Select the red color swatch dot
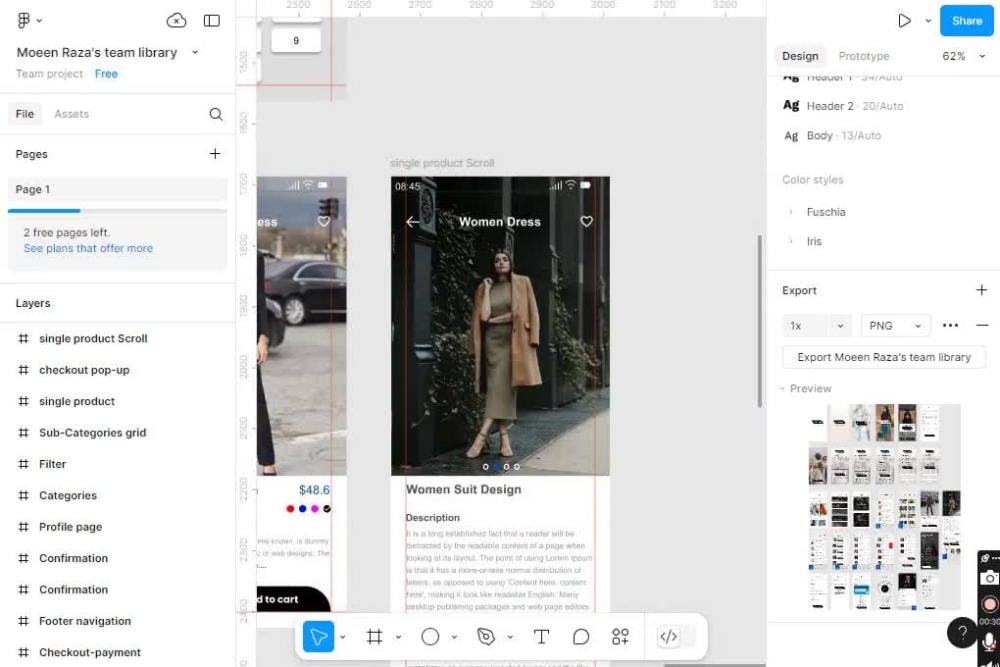 [290, 509]
